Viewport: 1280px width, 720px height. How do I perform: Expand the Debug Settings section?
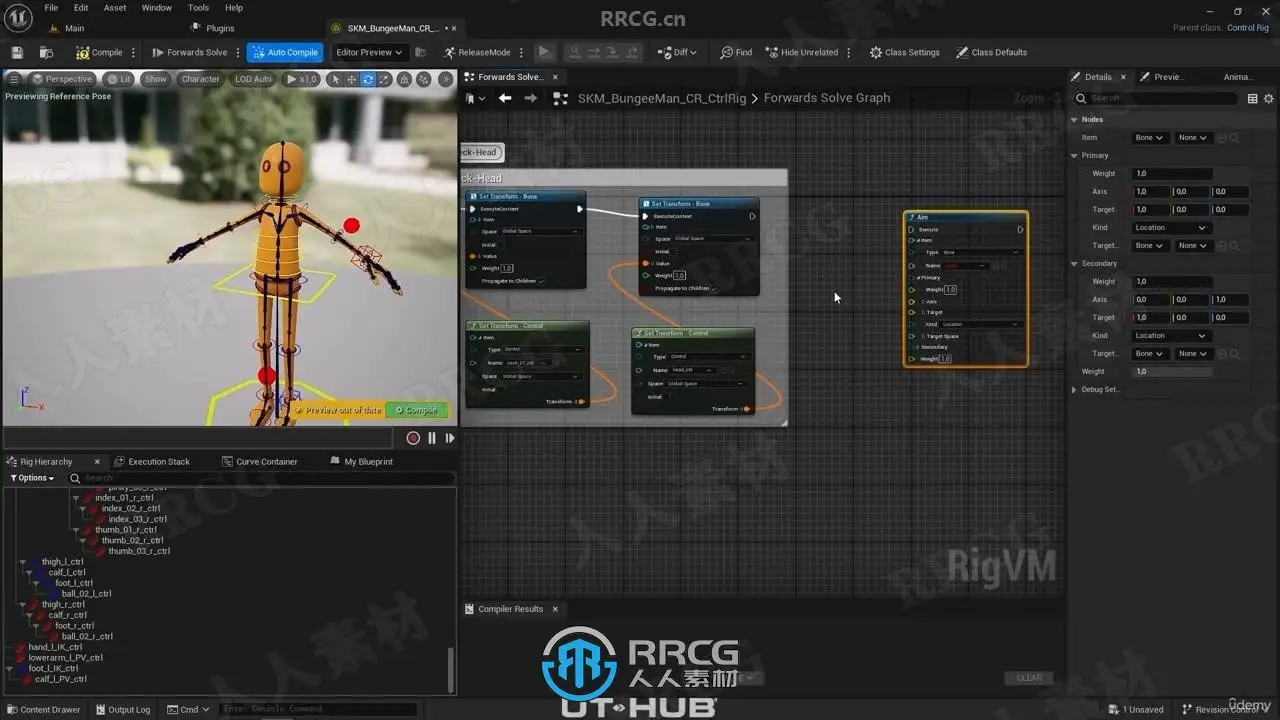tap(1075, 390)
